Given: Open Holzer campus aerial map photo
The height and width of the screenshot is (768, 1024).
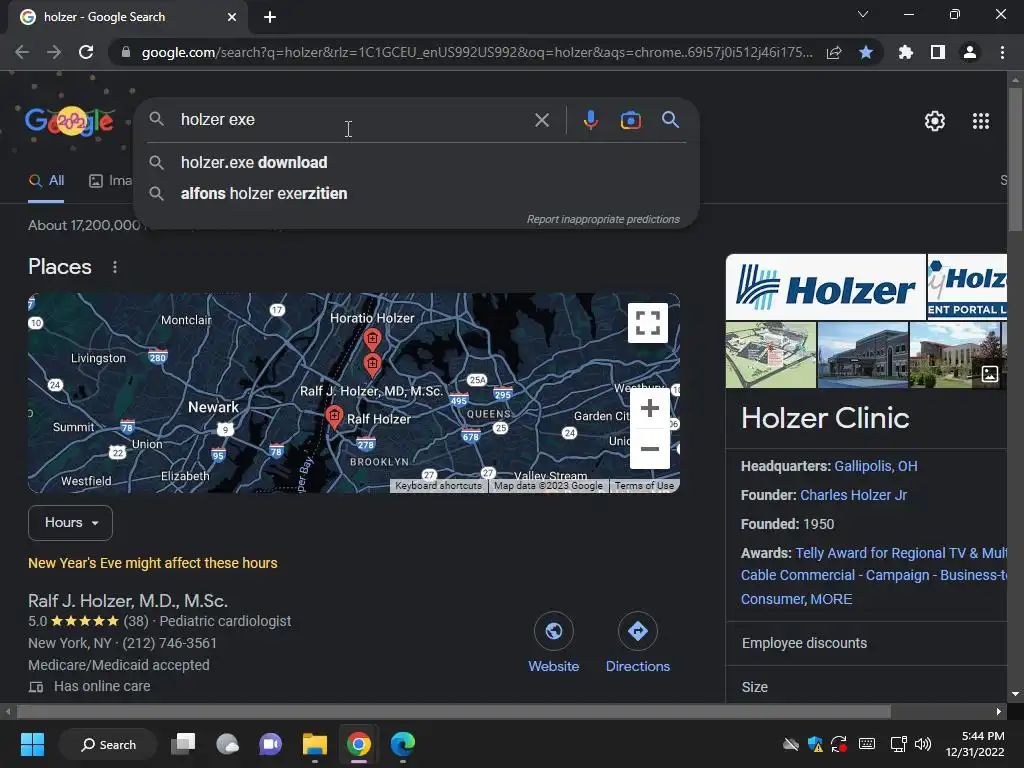Looking at the screenshot, I should click(771, 355).
